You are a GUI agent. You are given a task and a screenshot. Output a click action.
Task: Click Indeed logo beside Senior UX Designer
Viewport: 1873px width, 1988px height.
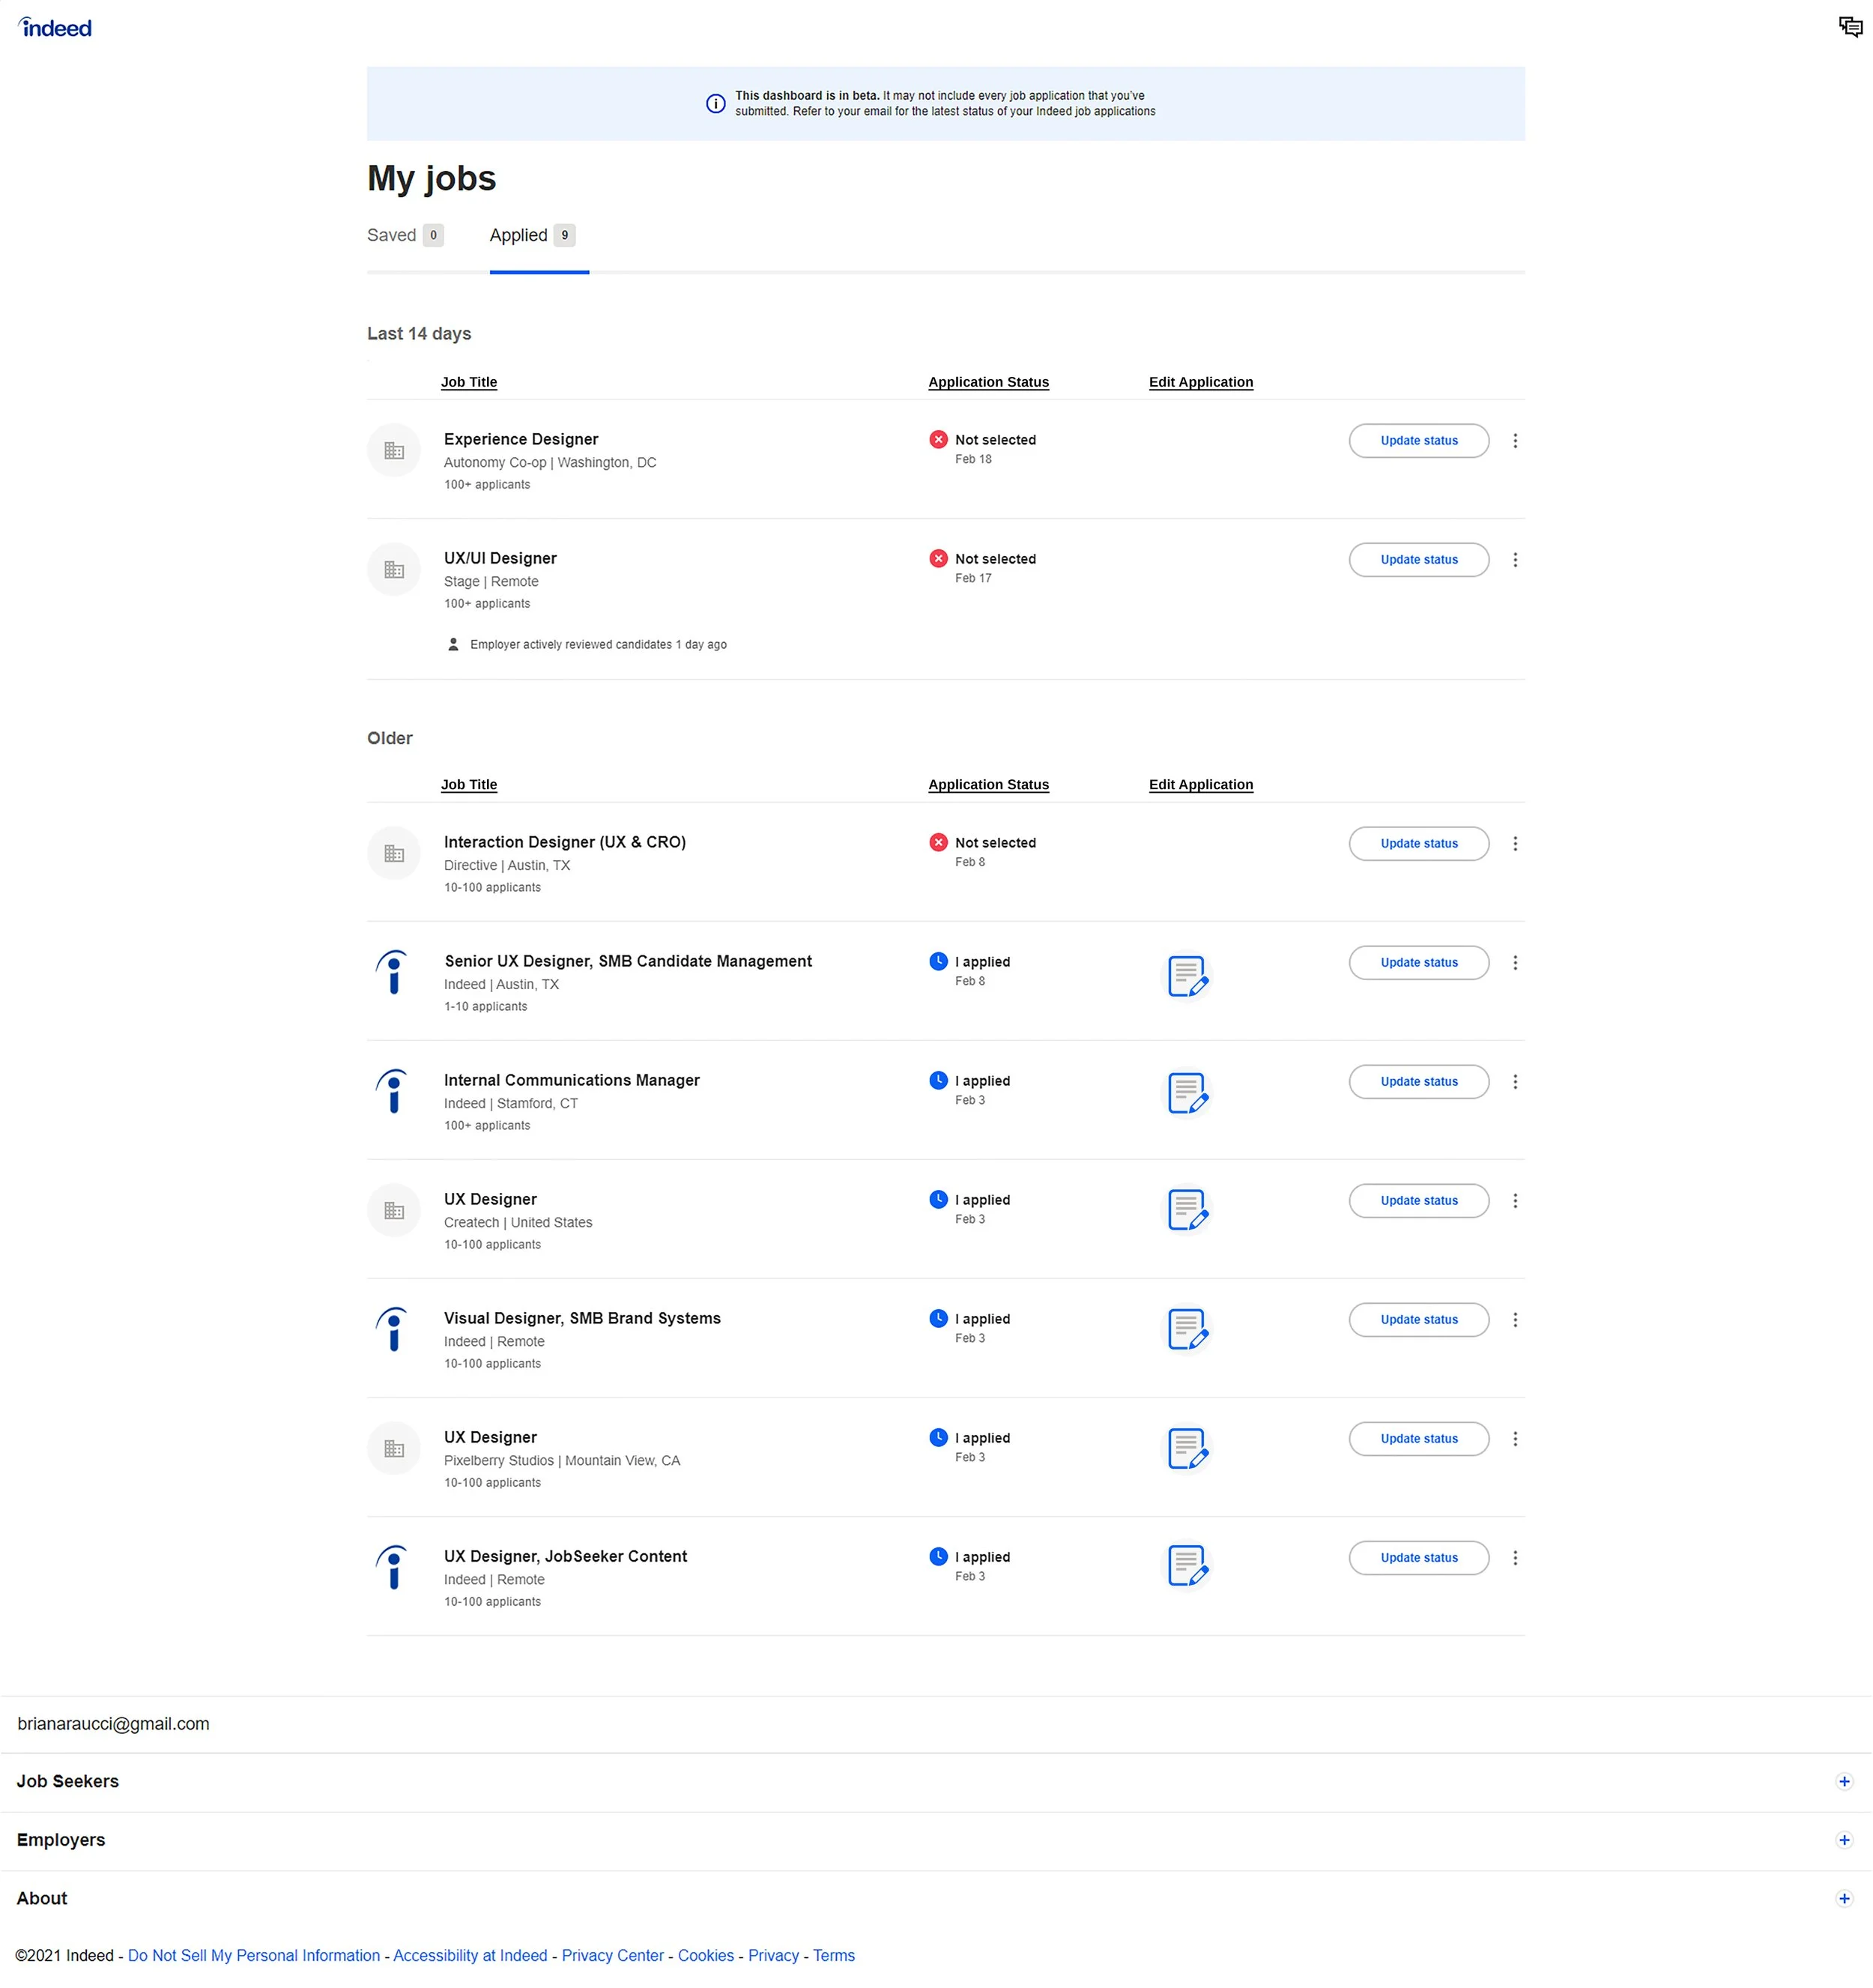[x=392, y=972]
